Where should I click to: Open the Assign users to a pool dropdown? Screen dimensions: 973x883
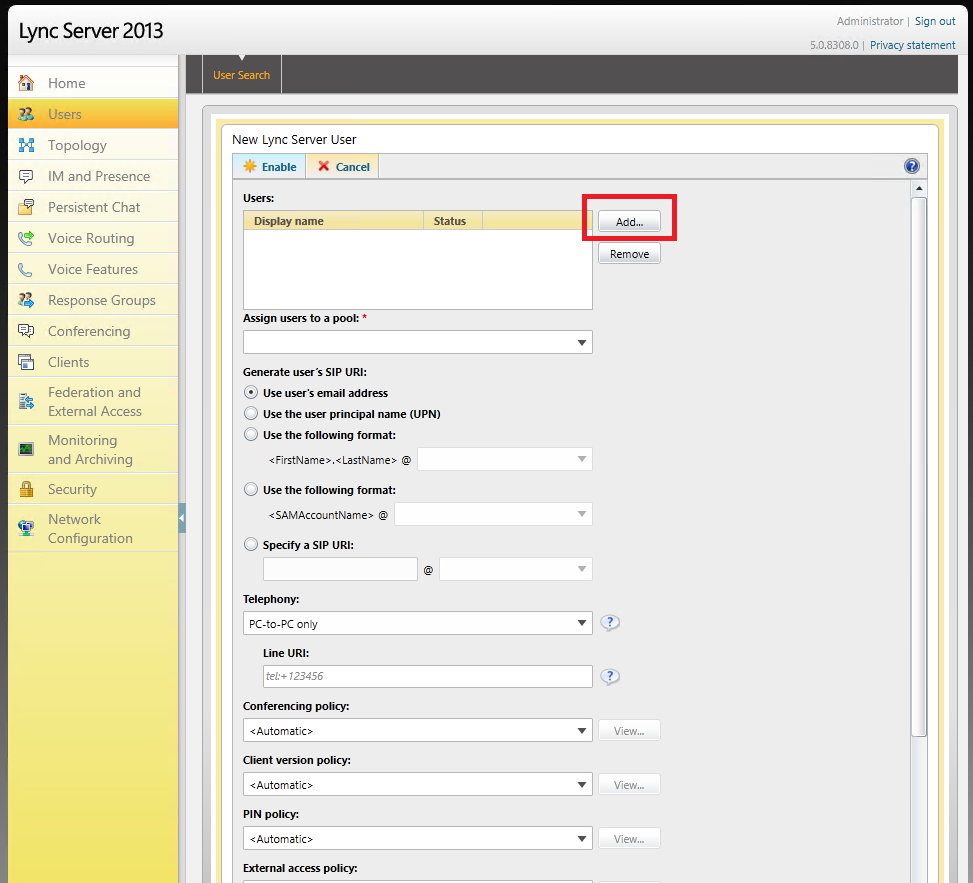pyautogui.click(x=418, y=342)
